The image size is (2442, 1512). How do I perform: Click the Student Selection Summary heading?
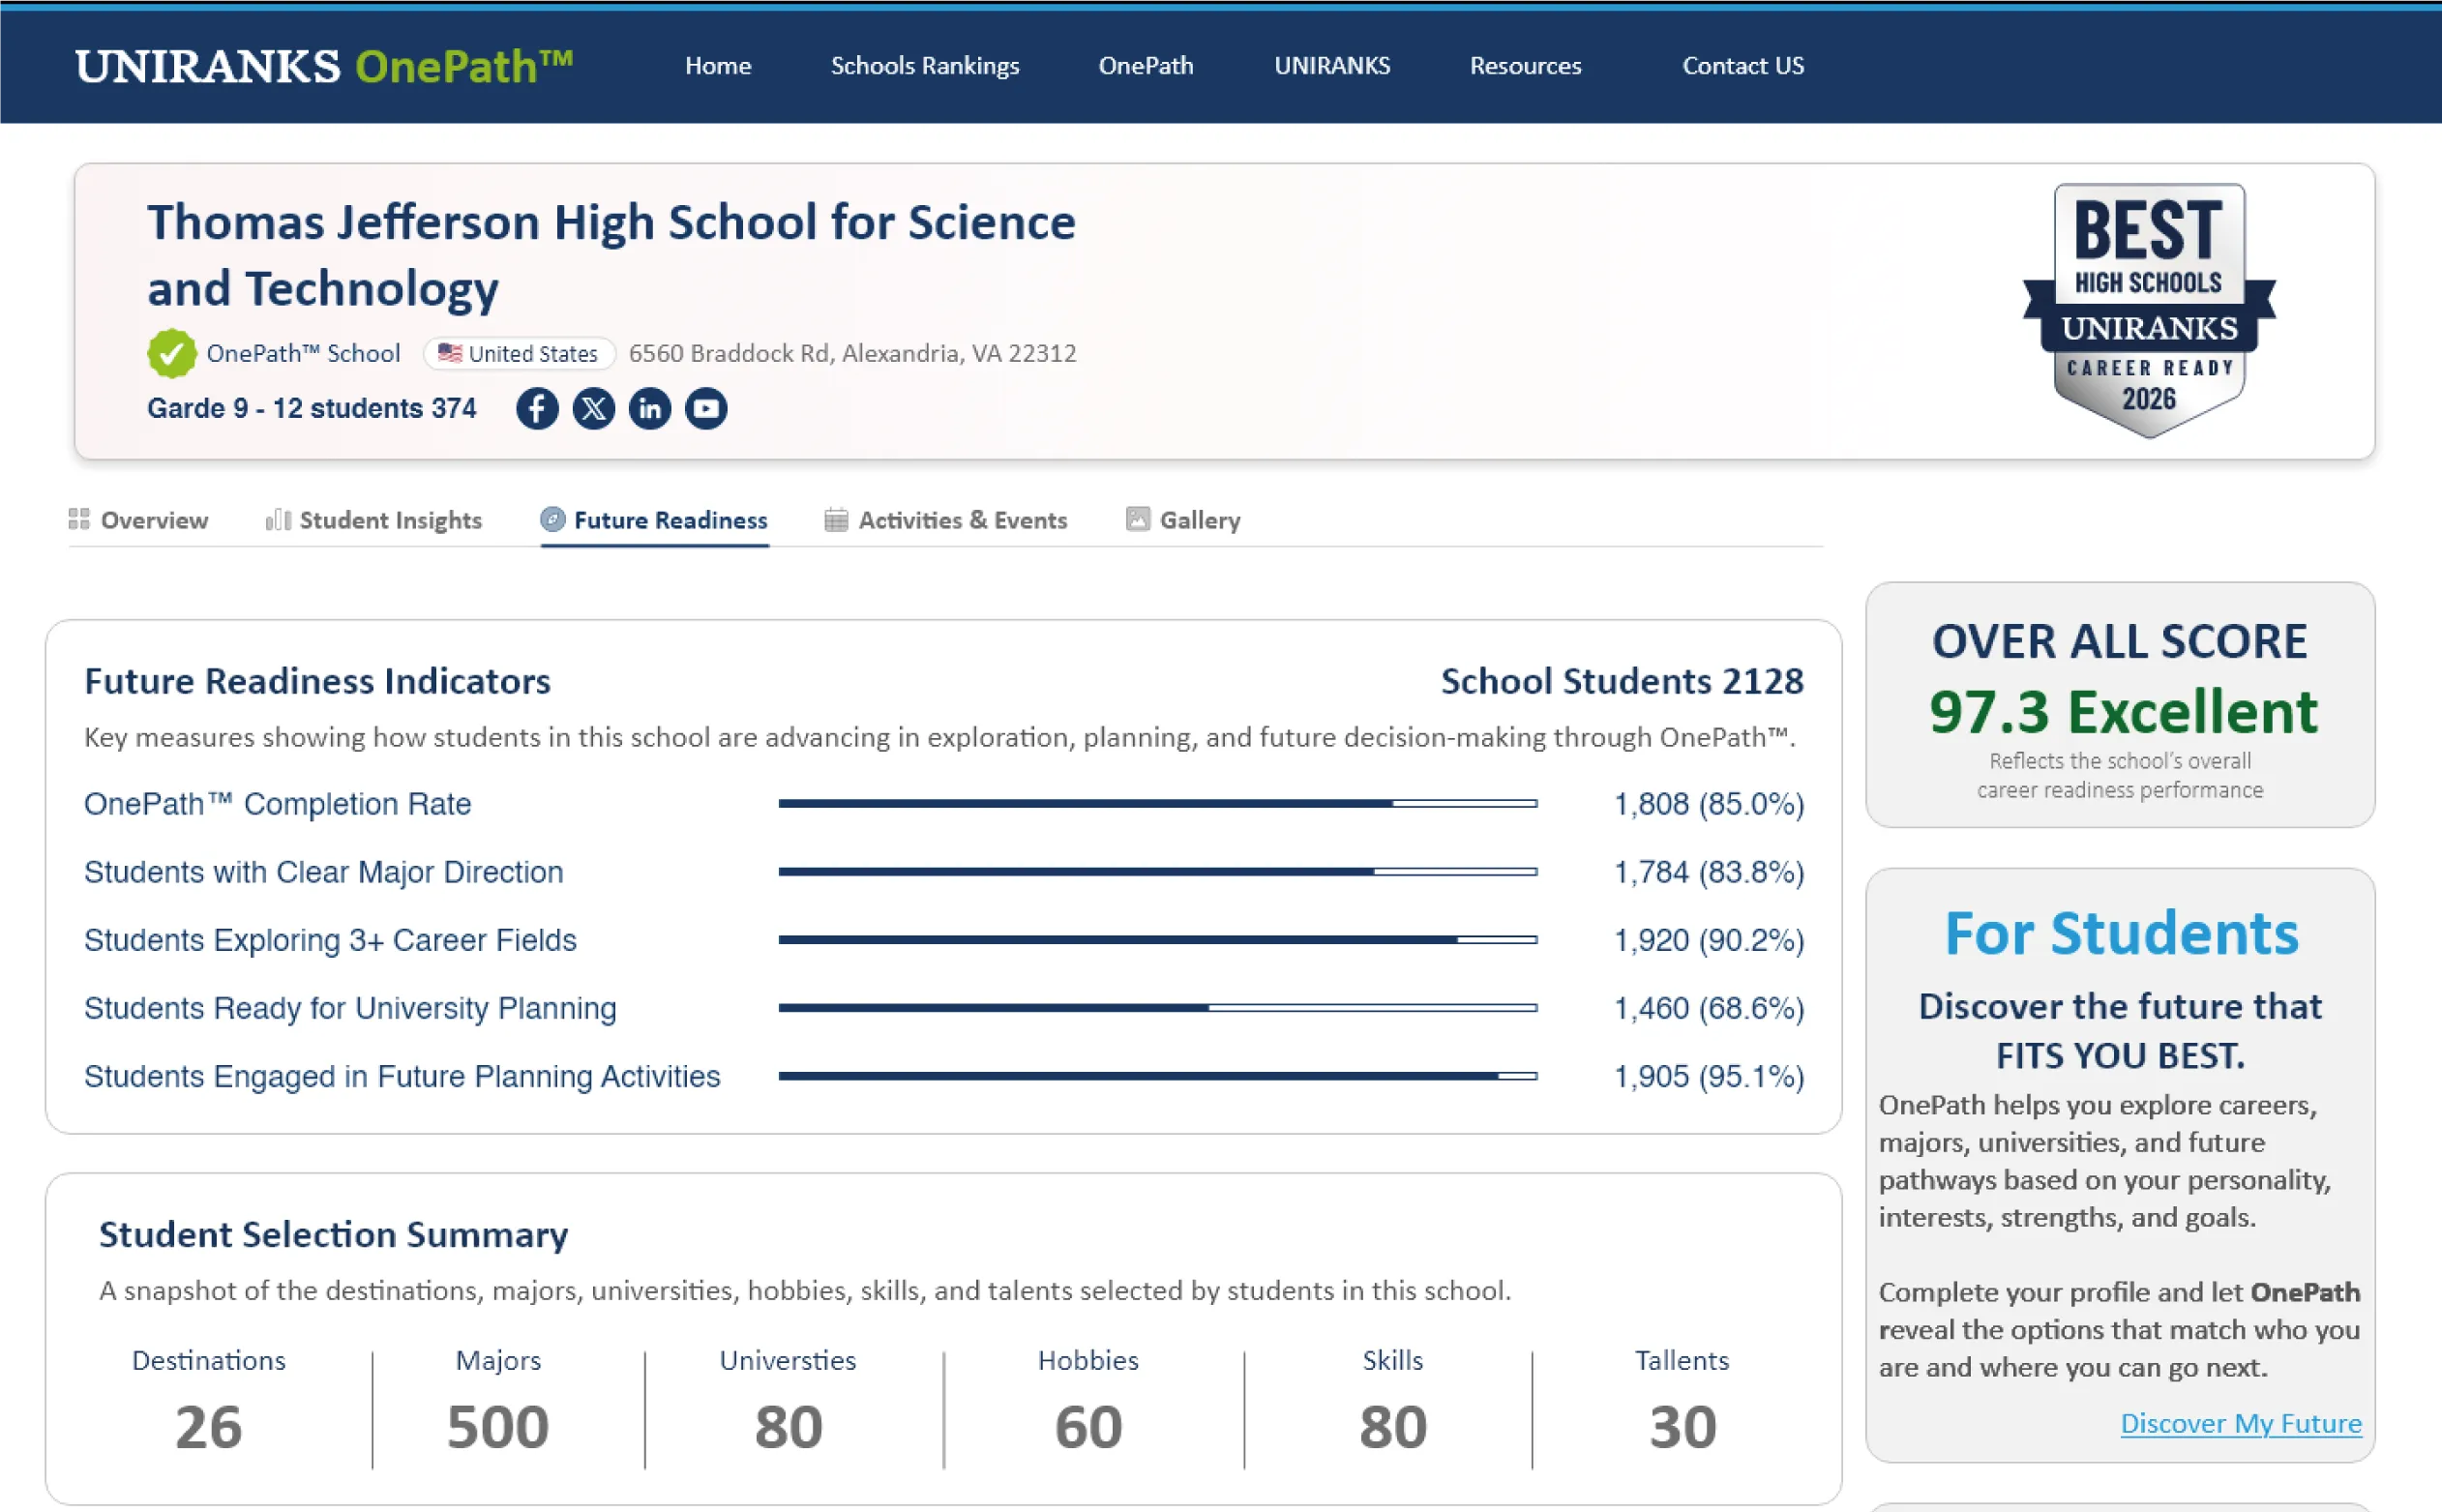click(333, 1235)
